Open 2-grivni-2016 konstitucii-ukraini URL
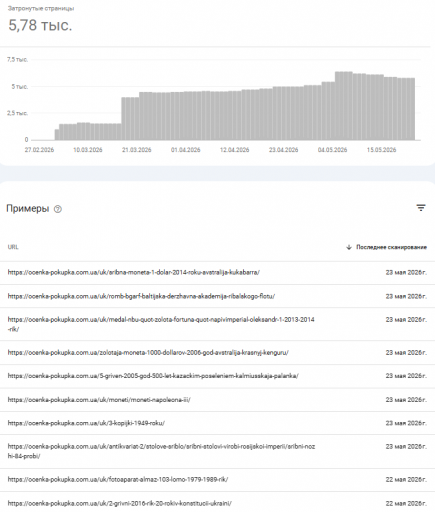 tap(119, 503)
